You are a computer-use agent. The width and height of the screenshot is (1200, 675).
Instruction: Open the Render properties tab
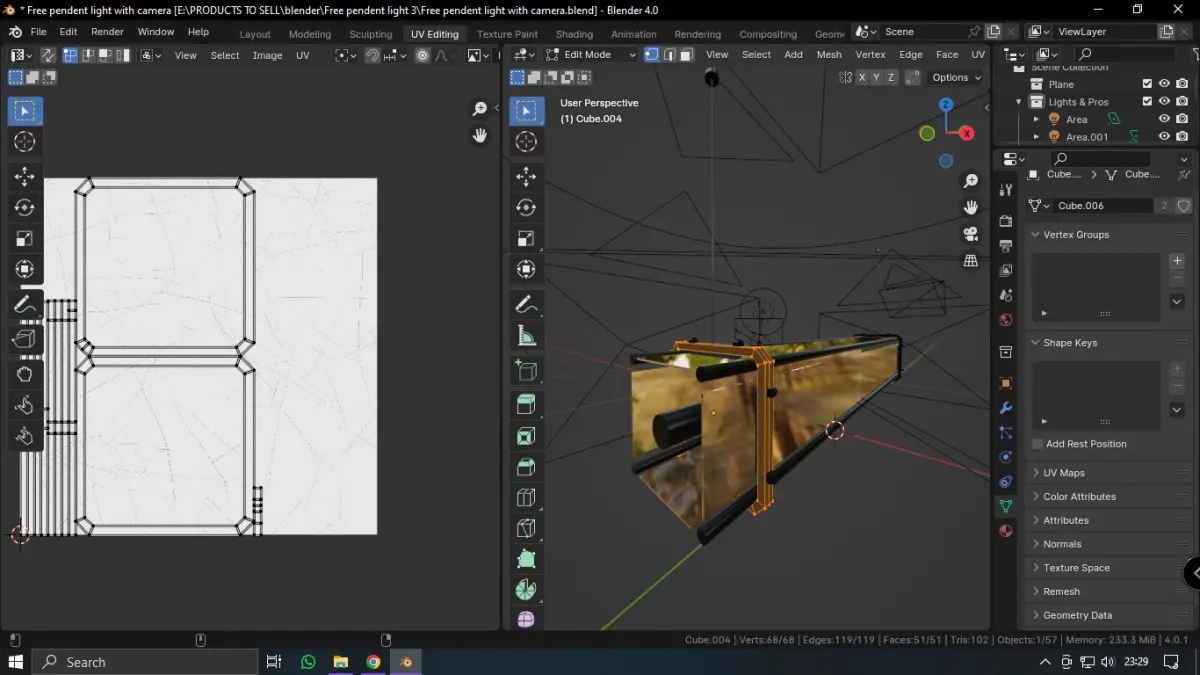tap(1006, 221)
